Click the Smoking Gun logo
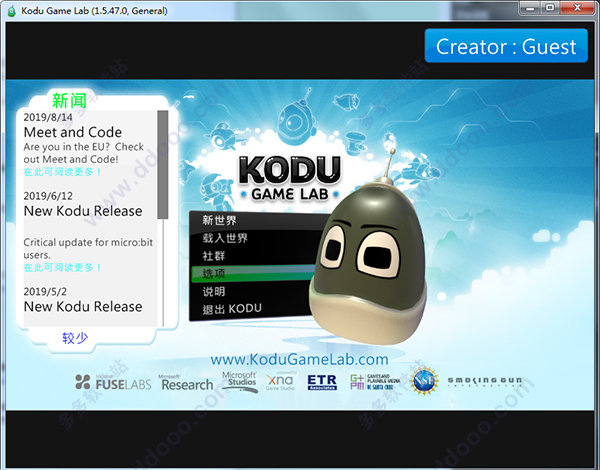This screenshot has width=600, height=470. (485, 381)
